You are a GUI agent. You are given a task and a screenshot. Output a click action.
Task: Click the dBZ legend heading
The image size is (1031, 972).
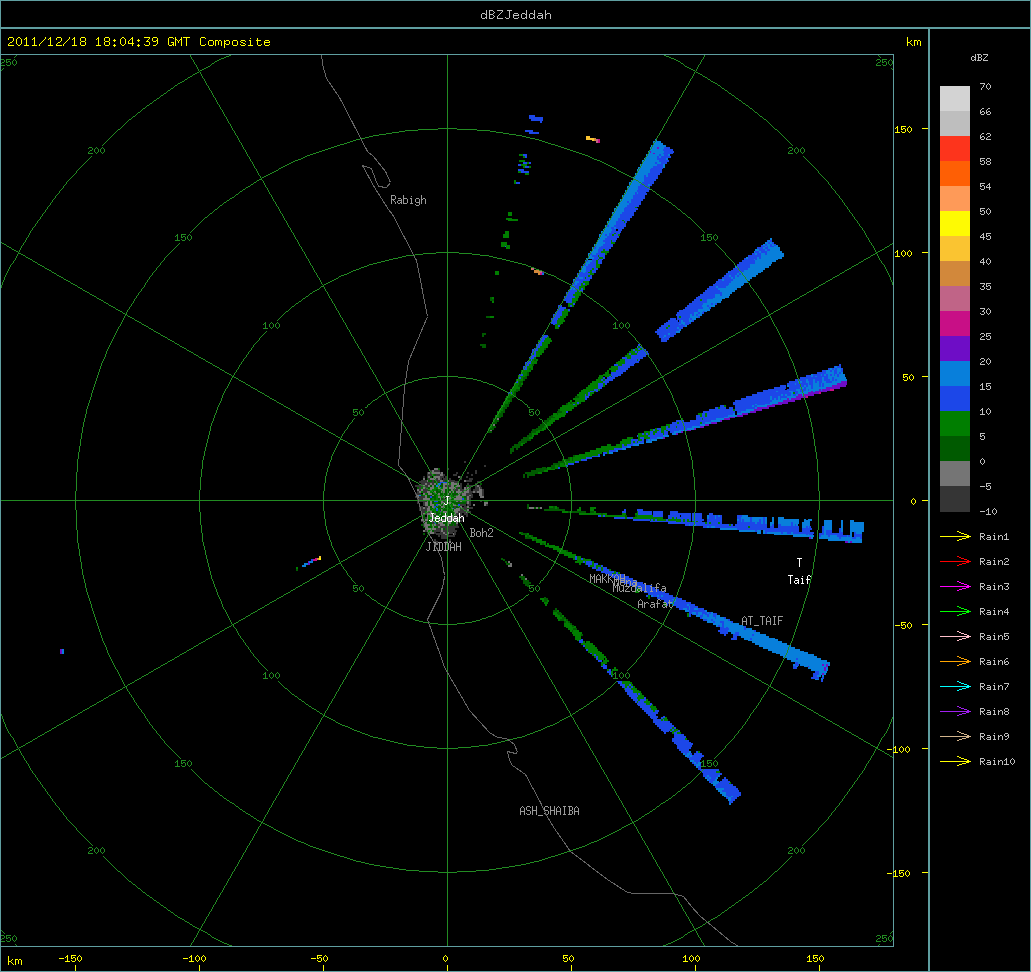(x=979, y=58)
